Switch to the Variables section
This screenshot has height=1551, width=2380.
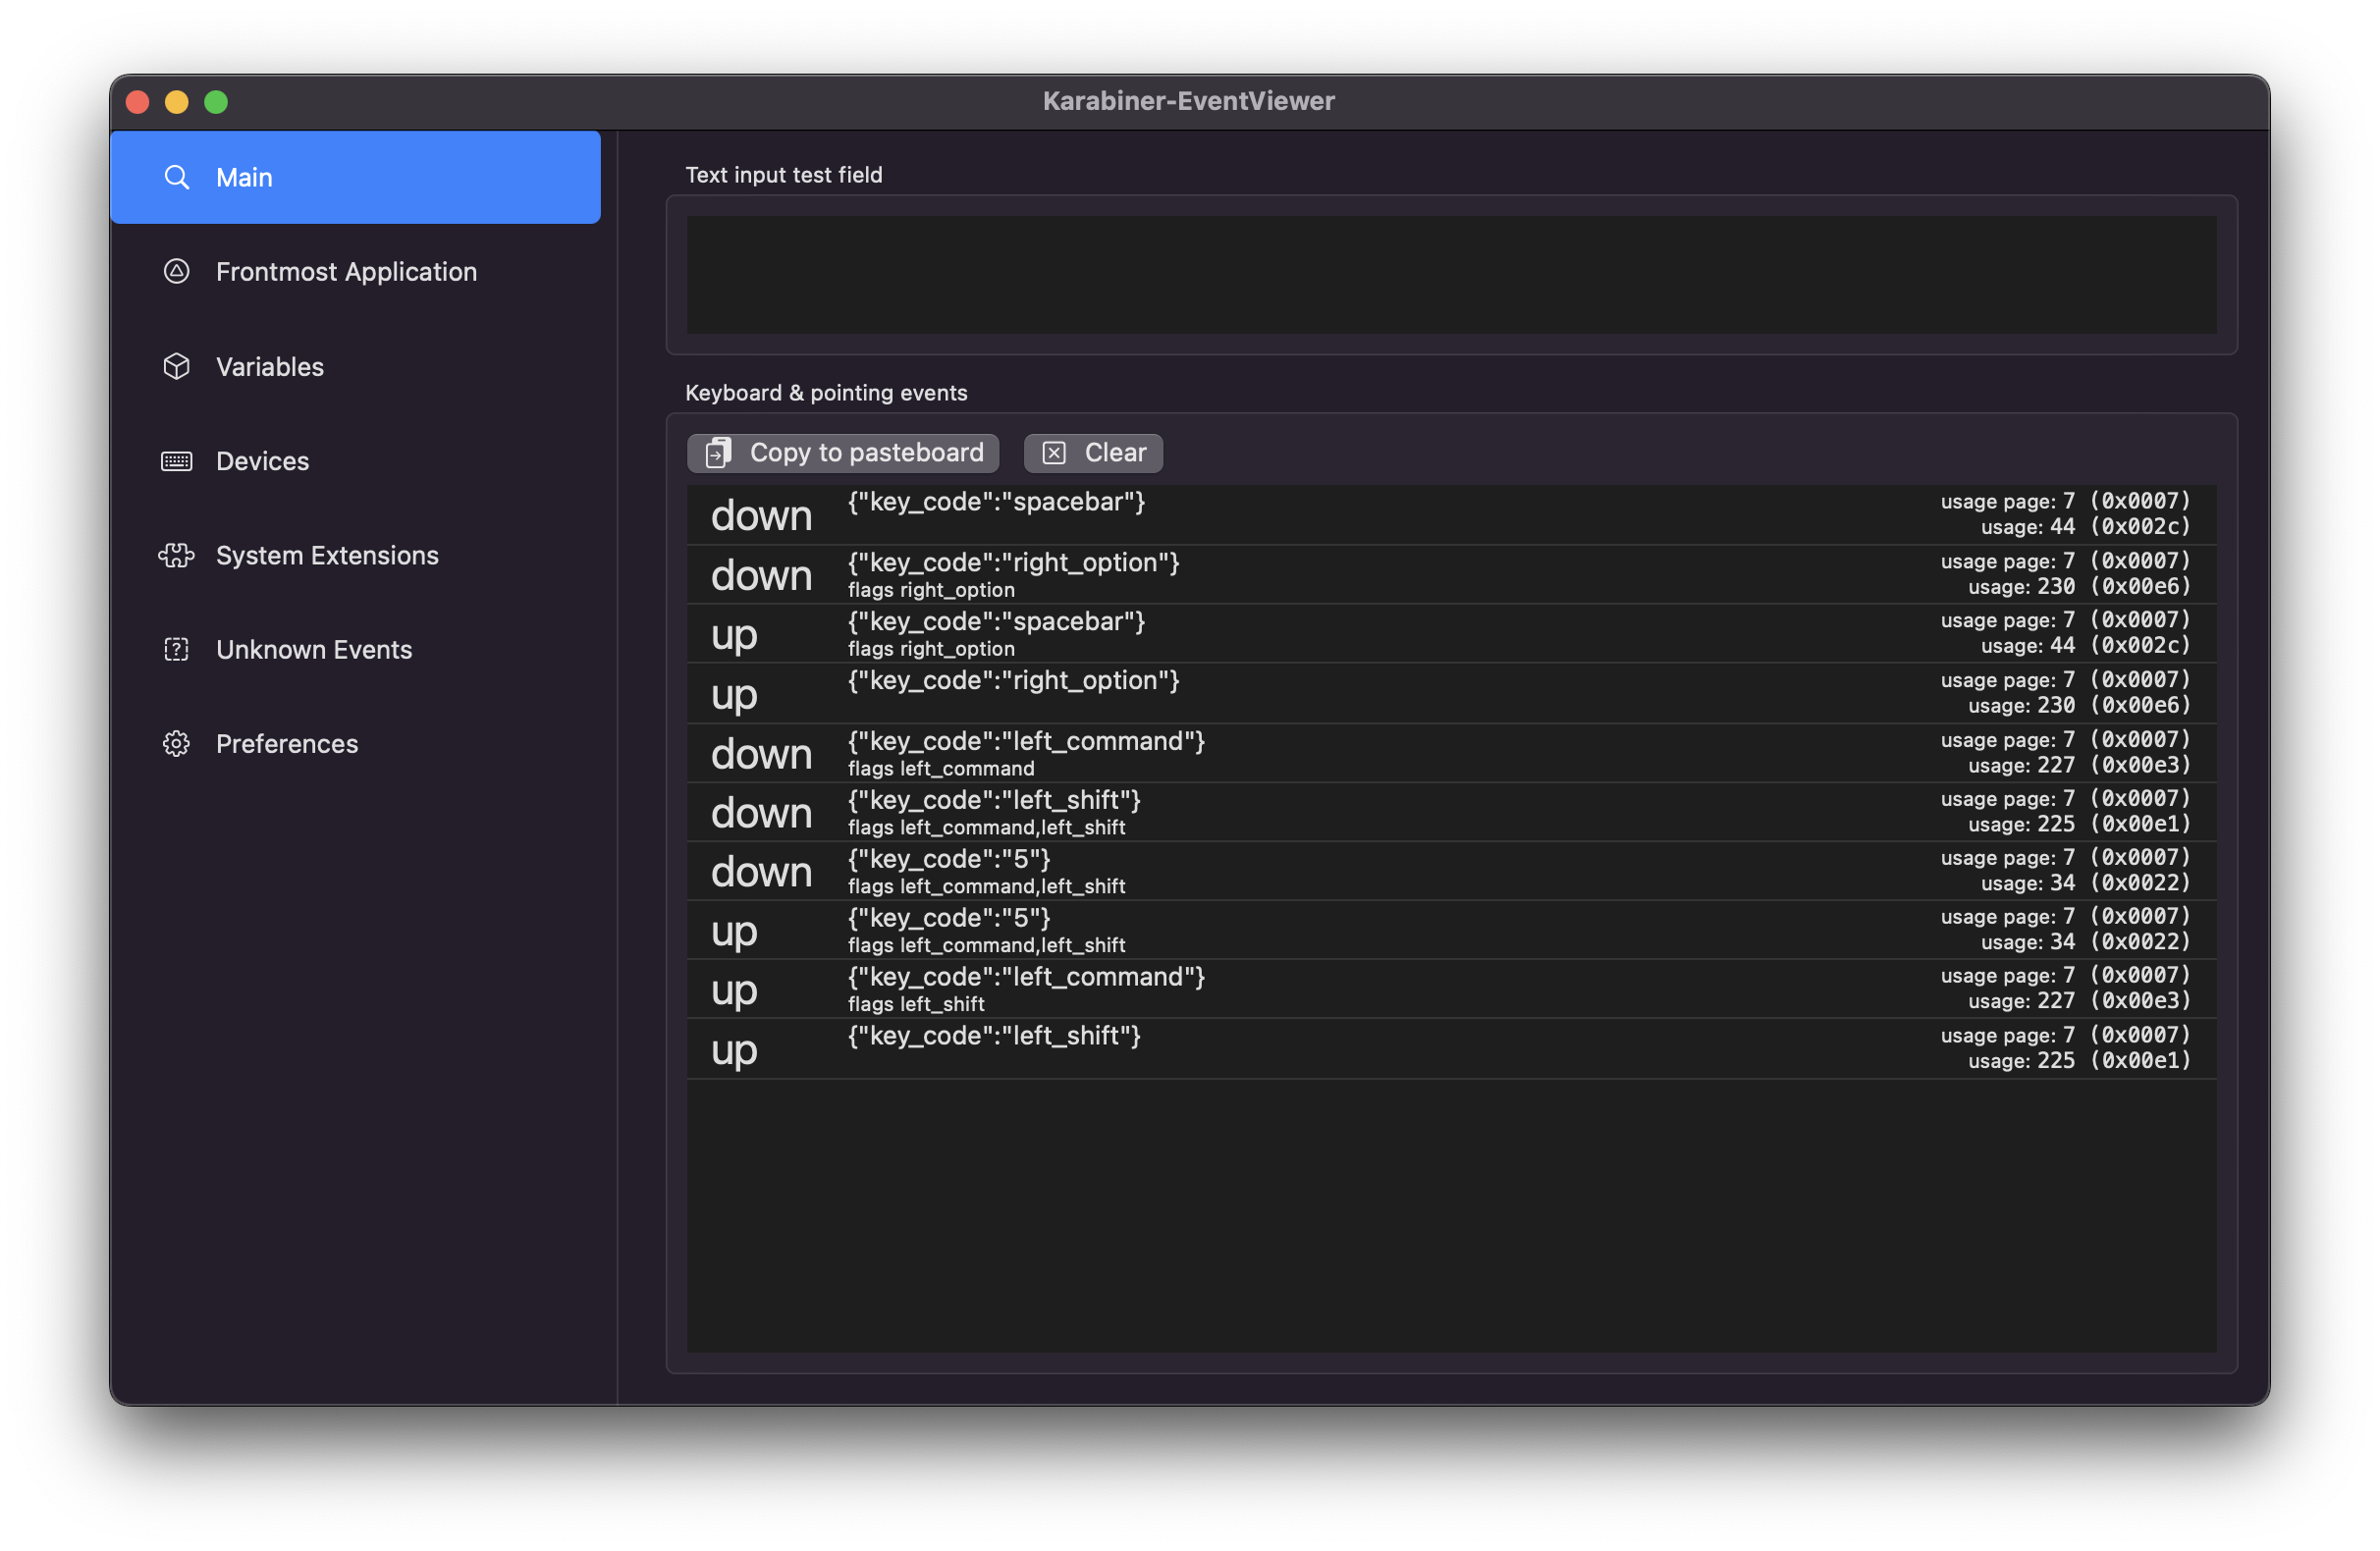(x=270, y=366)
